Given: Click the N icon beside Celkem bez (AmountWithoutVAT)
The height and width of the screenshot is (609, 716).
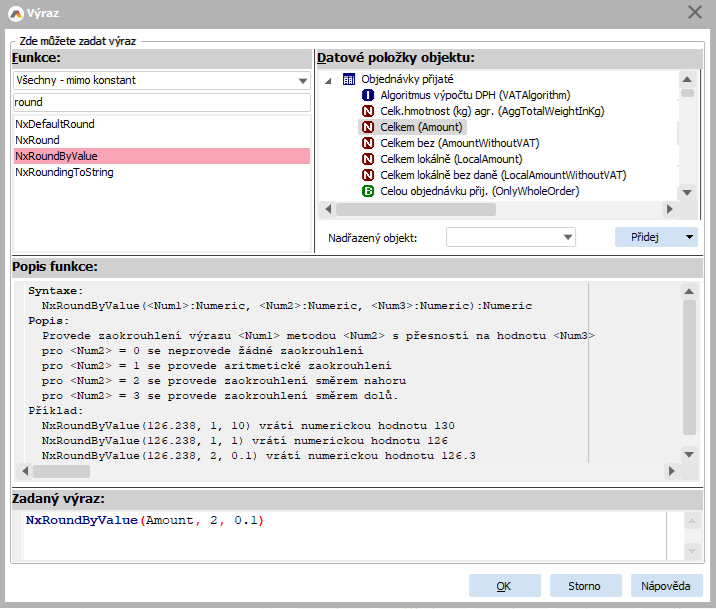Looking at the screenshot, I should [368, 143].
